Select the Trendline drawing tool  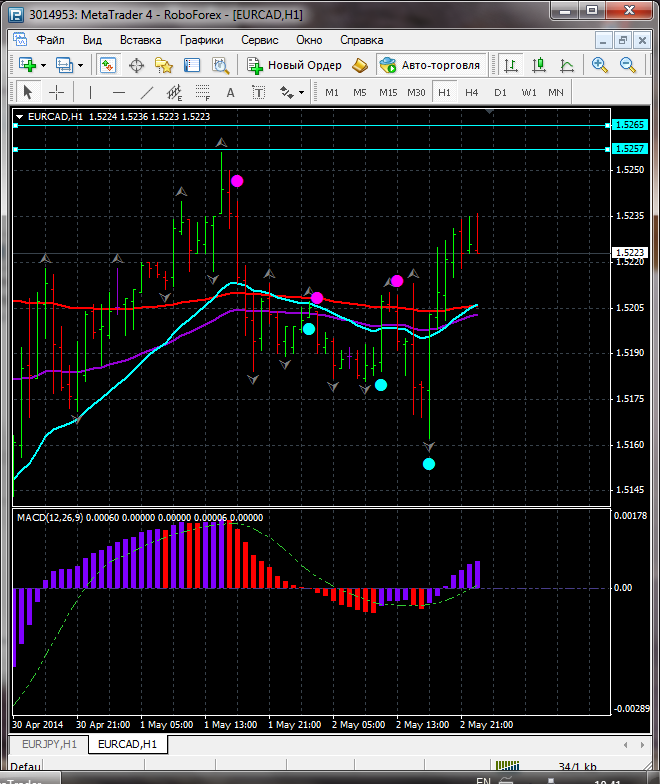(x=147, y=92)
